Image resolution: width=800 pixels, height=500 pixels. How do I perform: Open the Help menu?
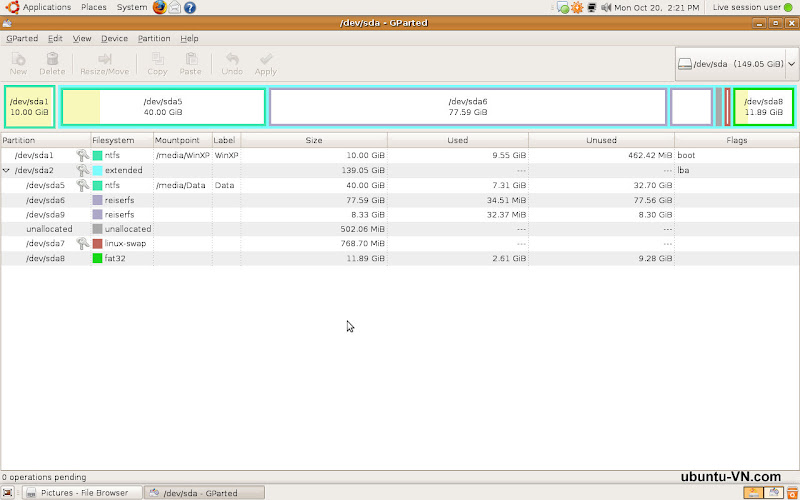point(189,38)
